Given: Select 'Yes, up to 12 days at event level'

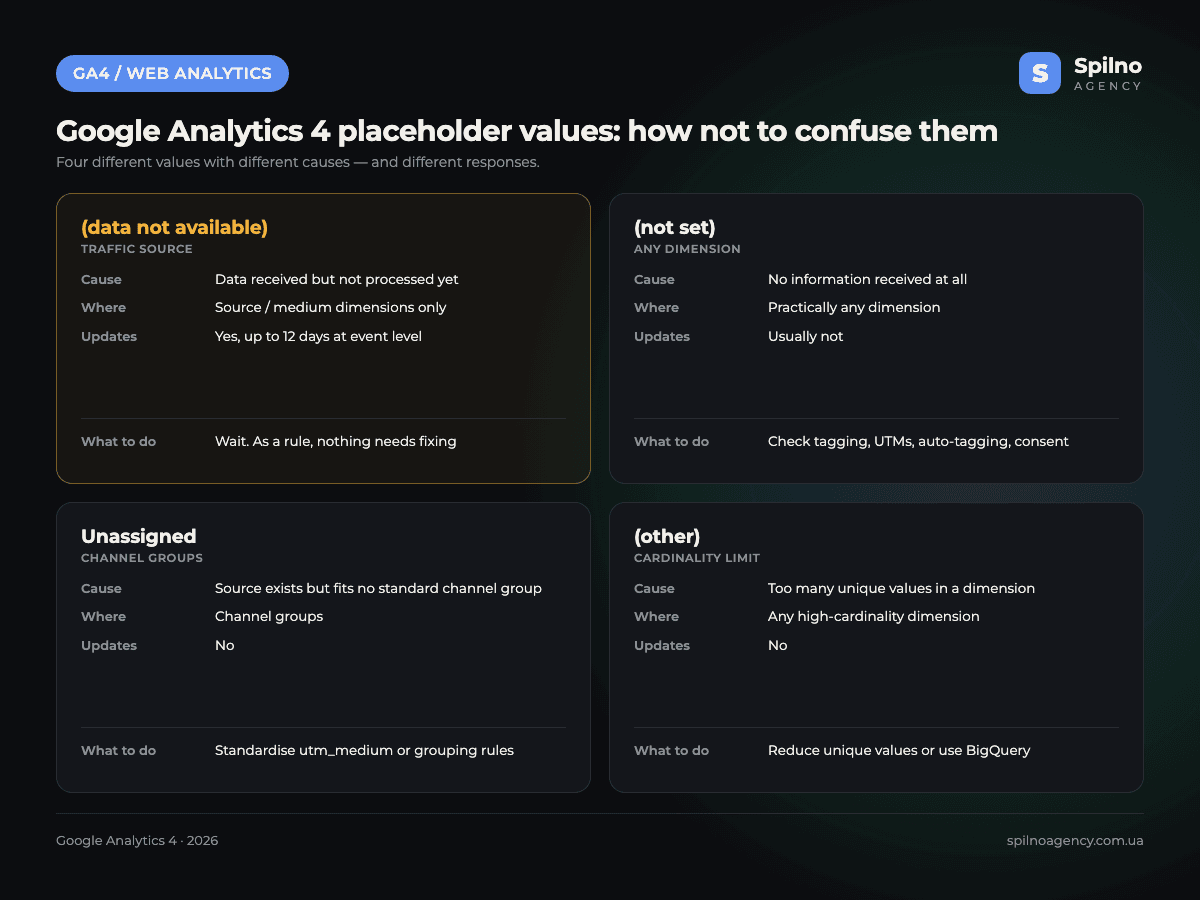Looking at the screenshot, I should pos(318,337).
